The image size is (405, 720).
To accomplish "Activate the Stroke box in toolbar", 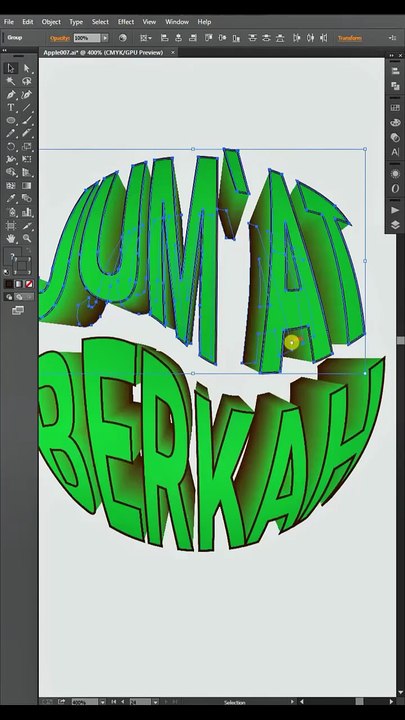I will pos(22,266).
